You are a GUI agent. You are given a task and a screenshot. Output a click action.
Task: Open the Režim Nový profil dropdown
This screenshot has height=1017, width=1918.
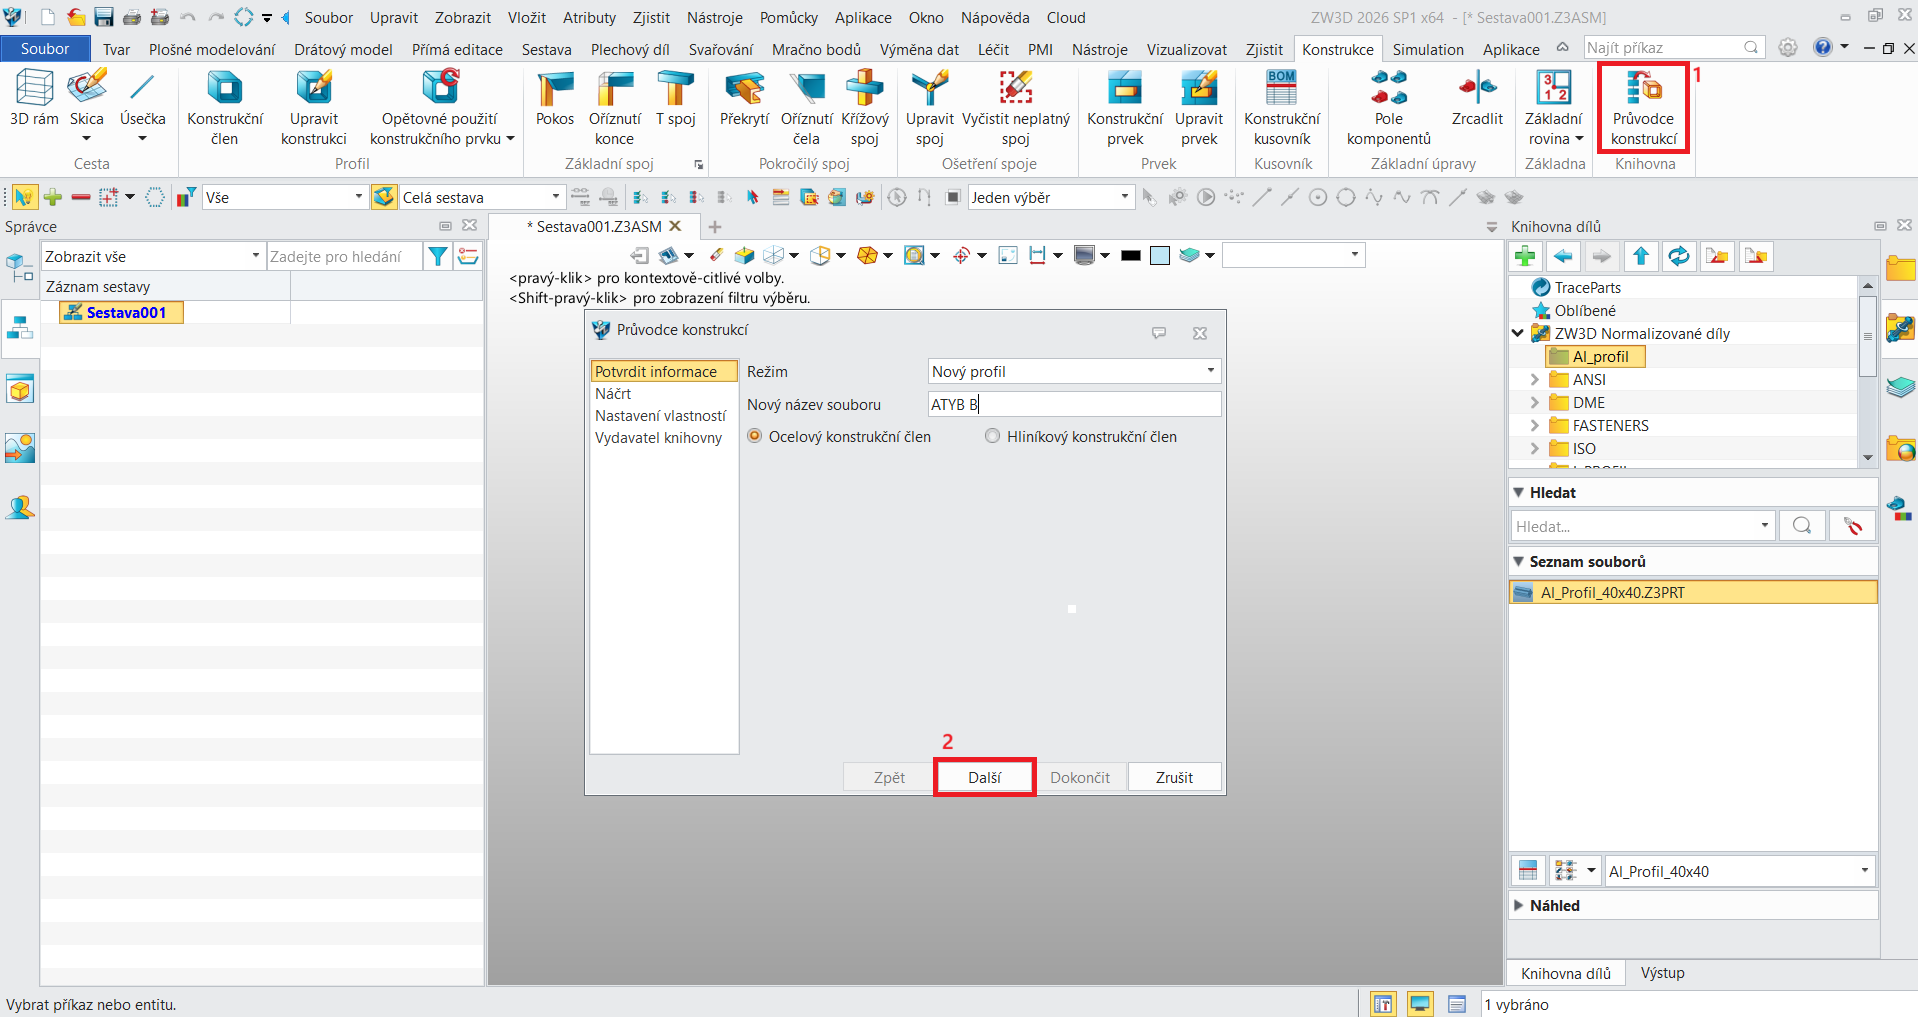click(1075, 371)
